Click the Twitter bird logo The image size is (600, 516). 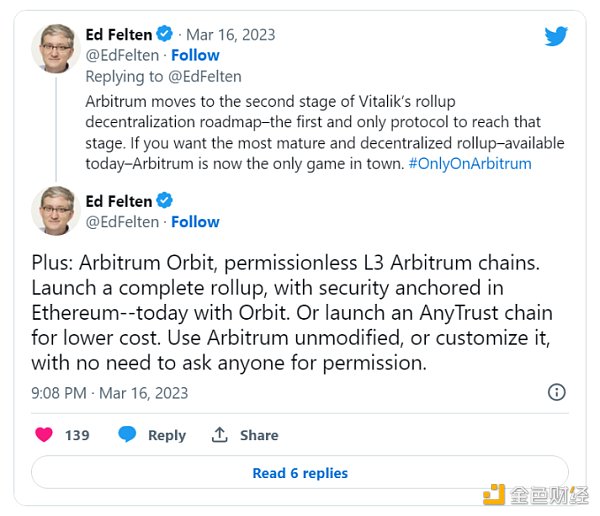coord(556,36)
